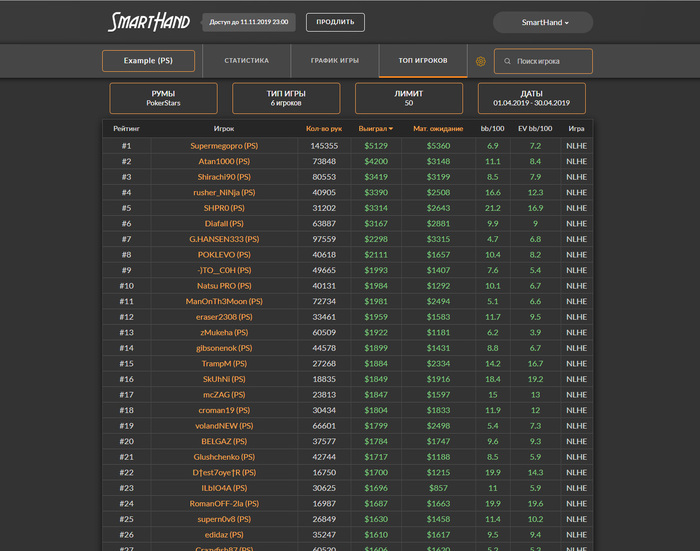
Task: Click the Игрок column header
Action: 224,129
